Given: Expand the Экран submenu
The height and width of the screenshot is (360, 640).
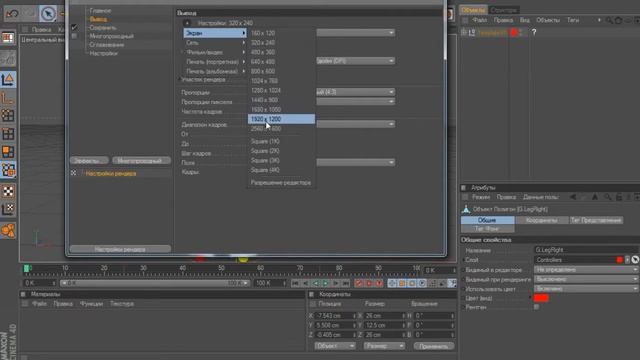Looking at the screenshot, I should tap(215, 33).
